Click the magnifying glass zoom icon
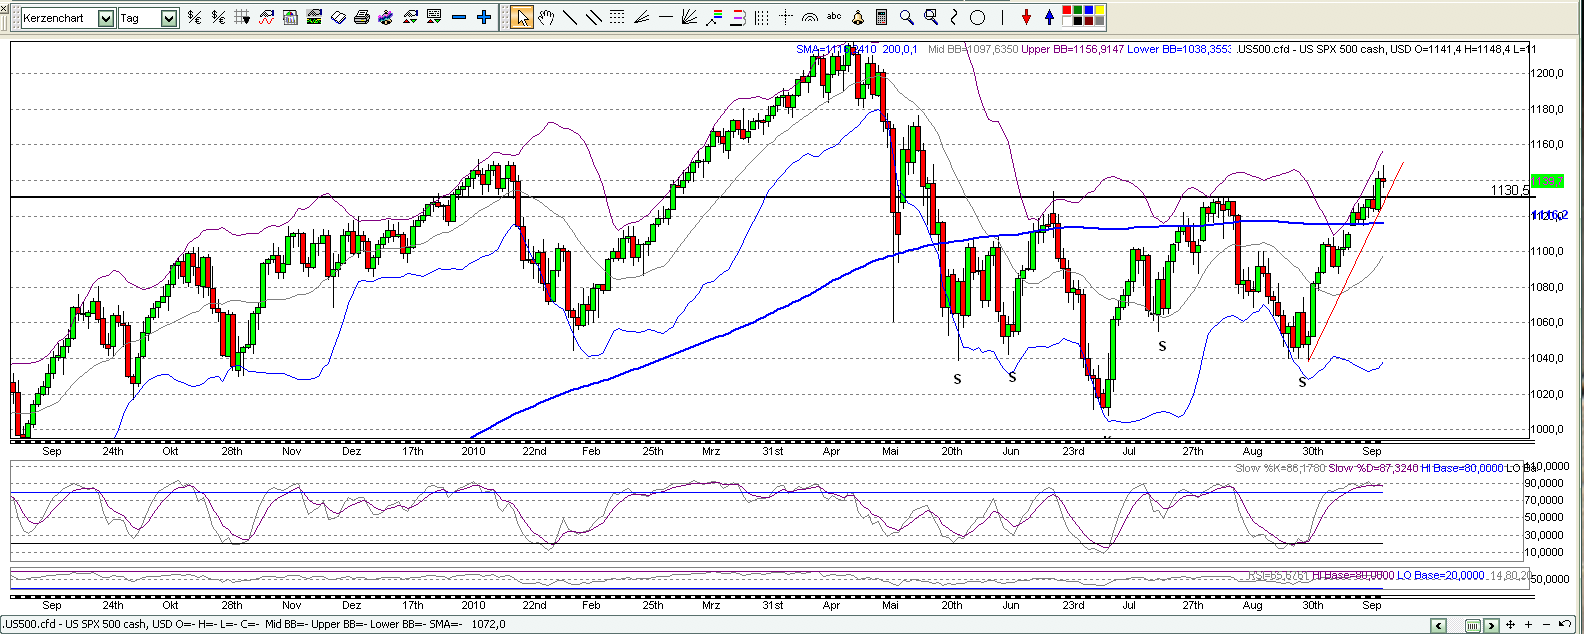Viewport: 1584px width, 634px height. [x=906, y=17]
